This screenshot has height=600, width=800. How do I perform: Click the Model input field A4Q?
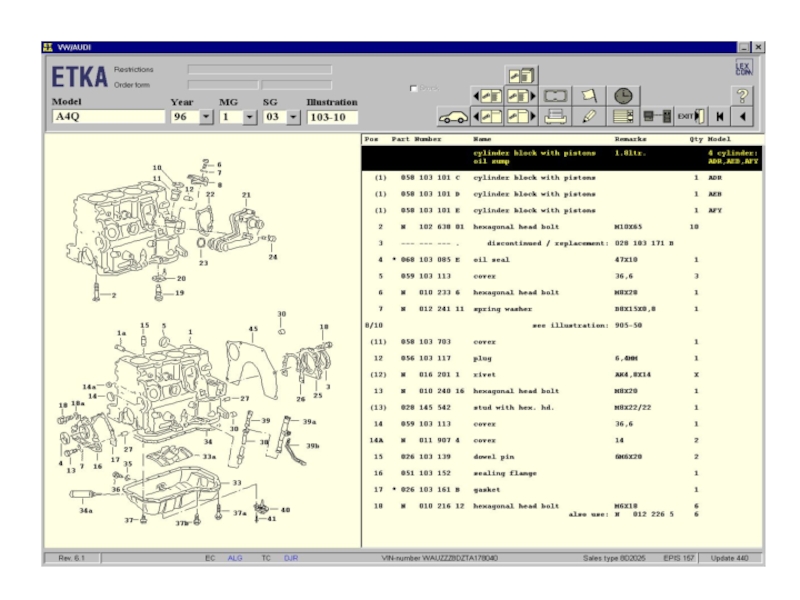pyautogui.click(x=108, y=117)
